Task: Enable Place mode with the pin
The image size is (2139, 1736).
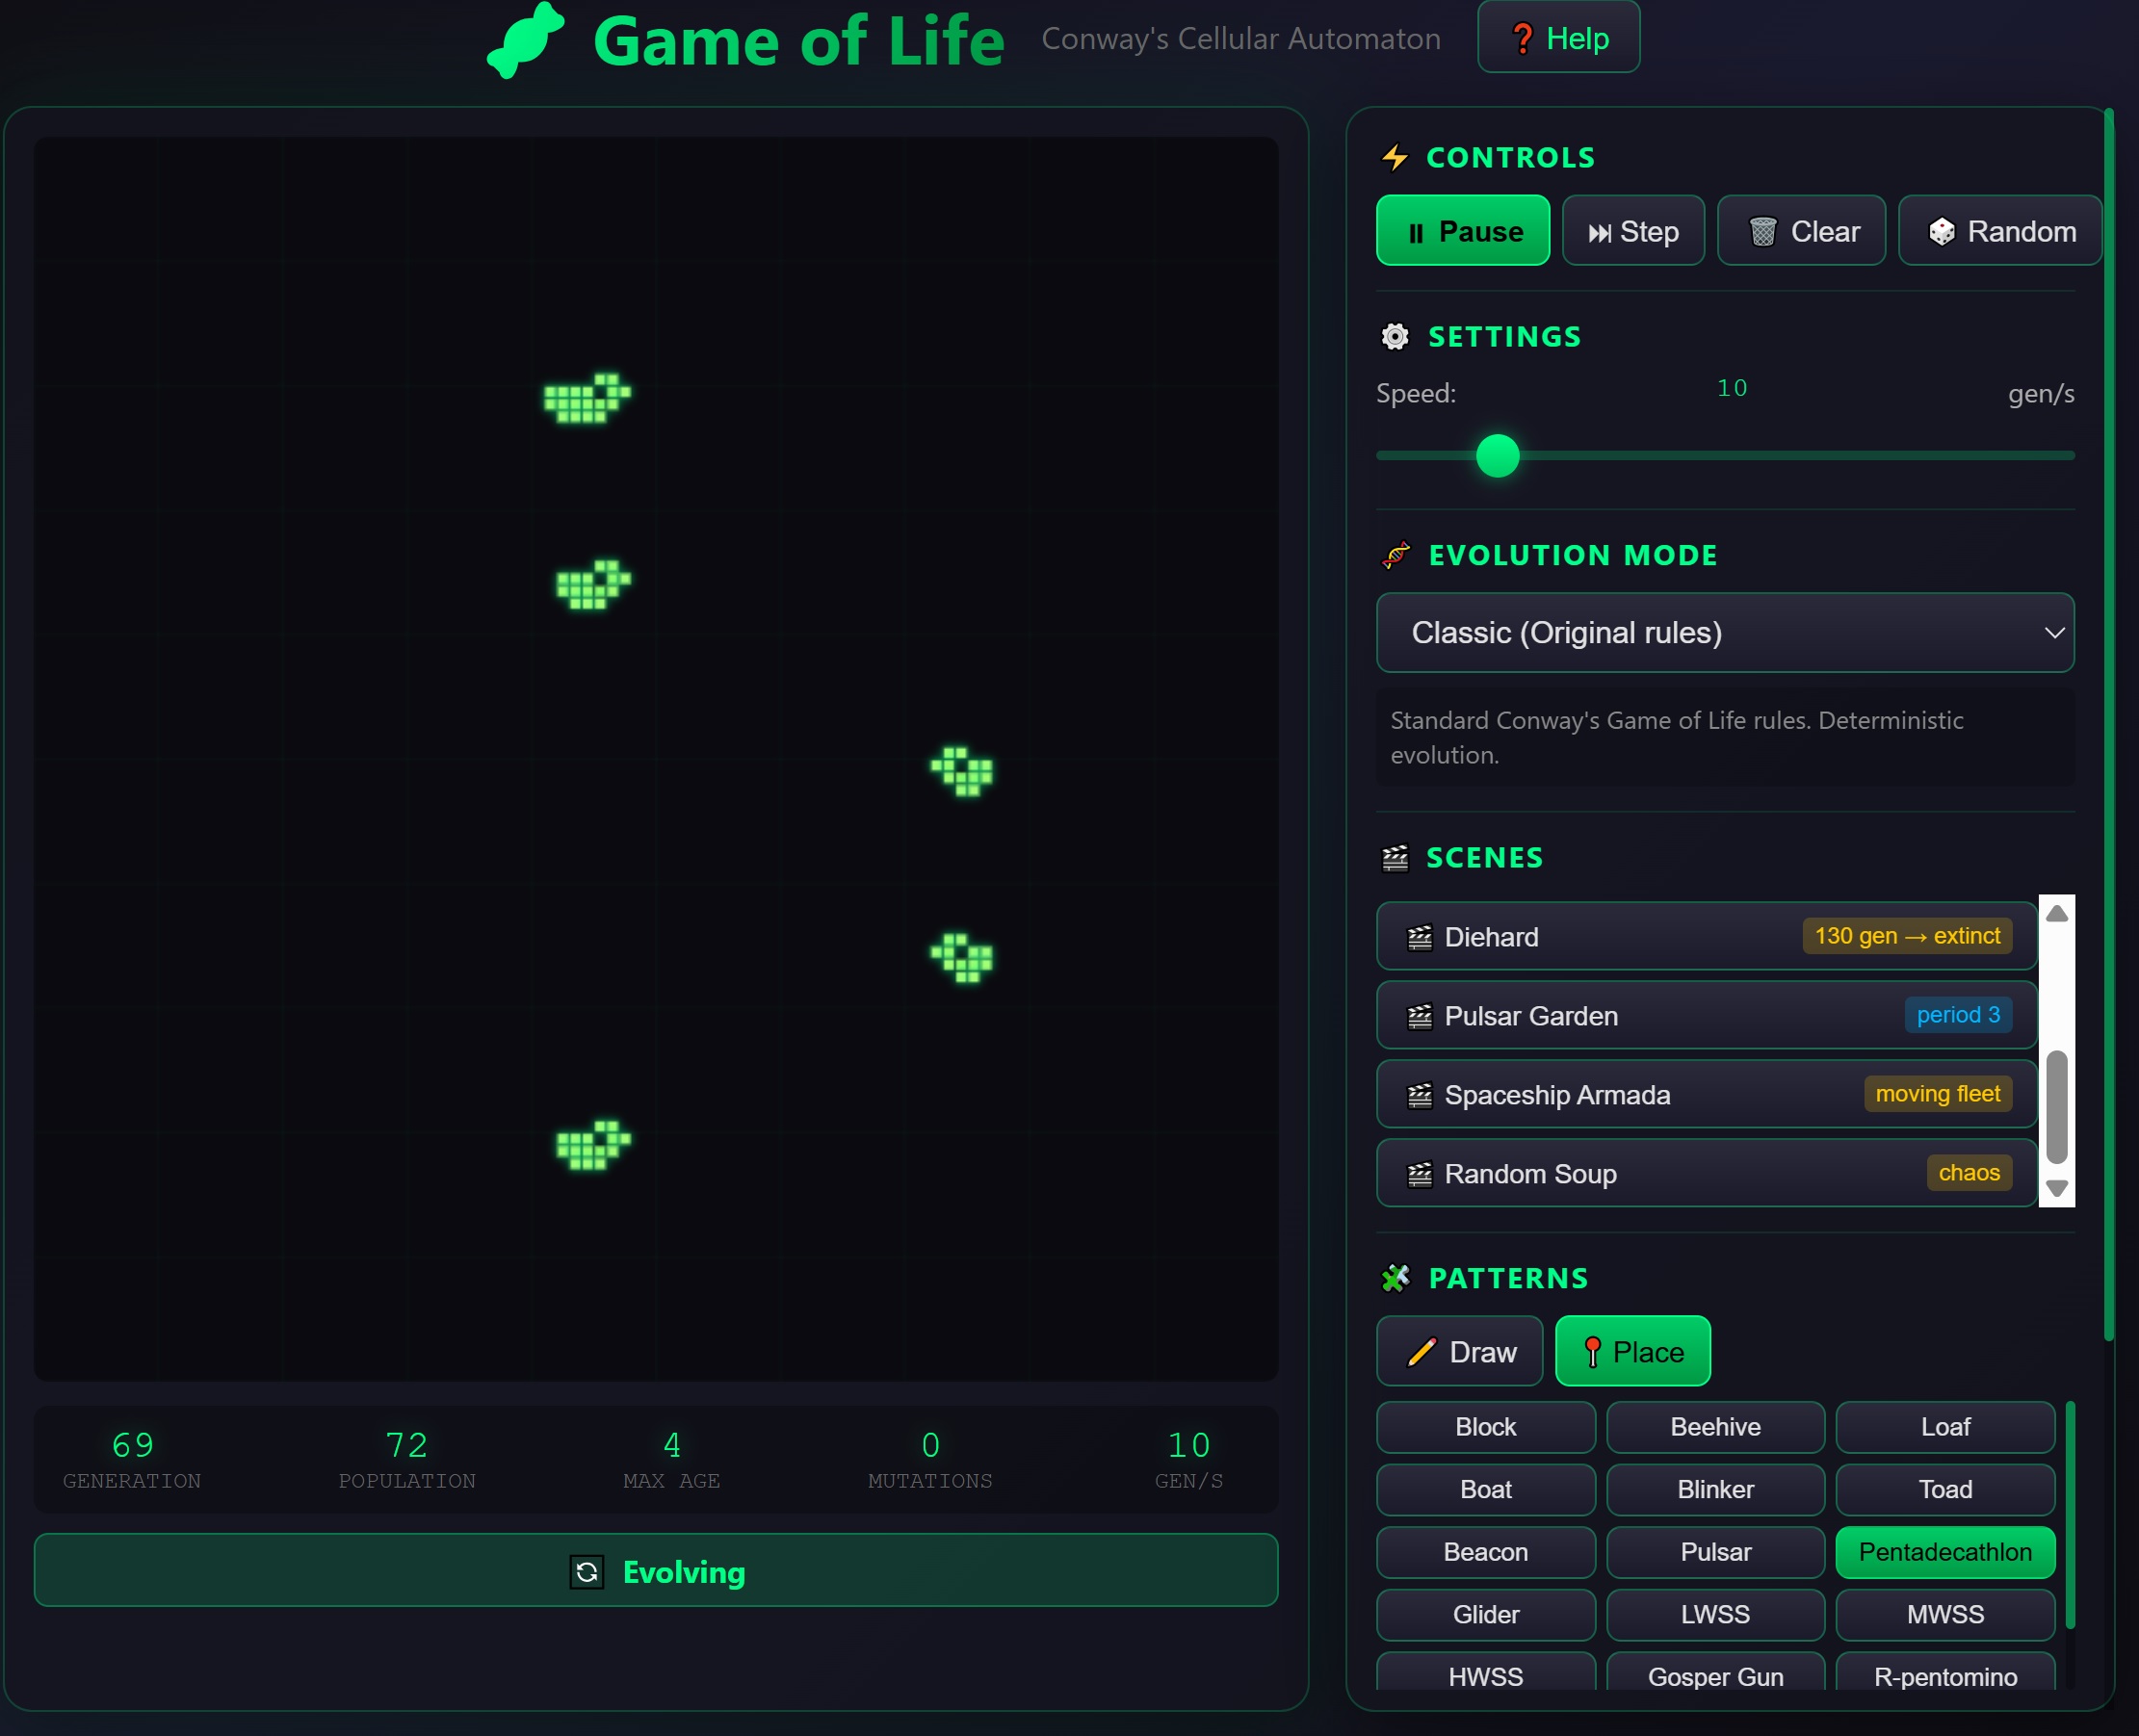Action: (1632, 1351)
